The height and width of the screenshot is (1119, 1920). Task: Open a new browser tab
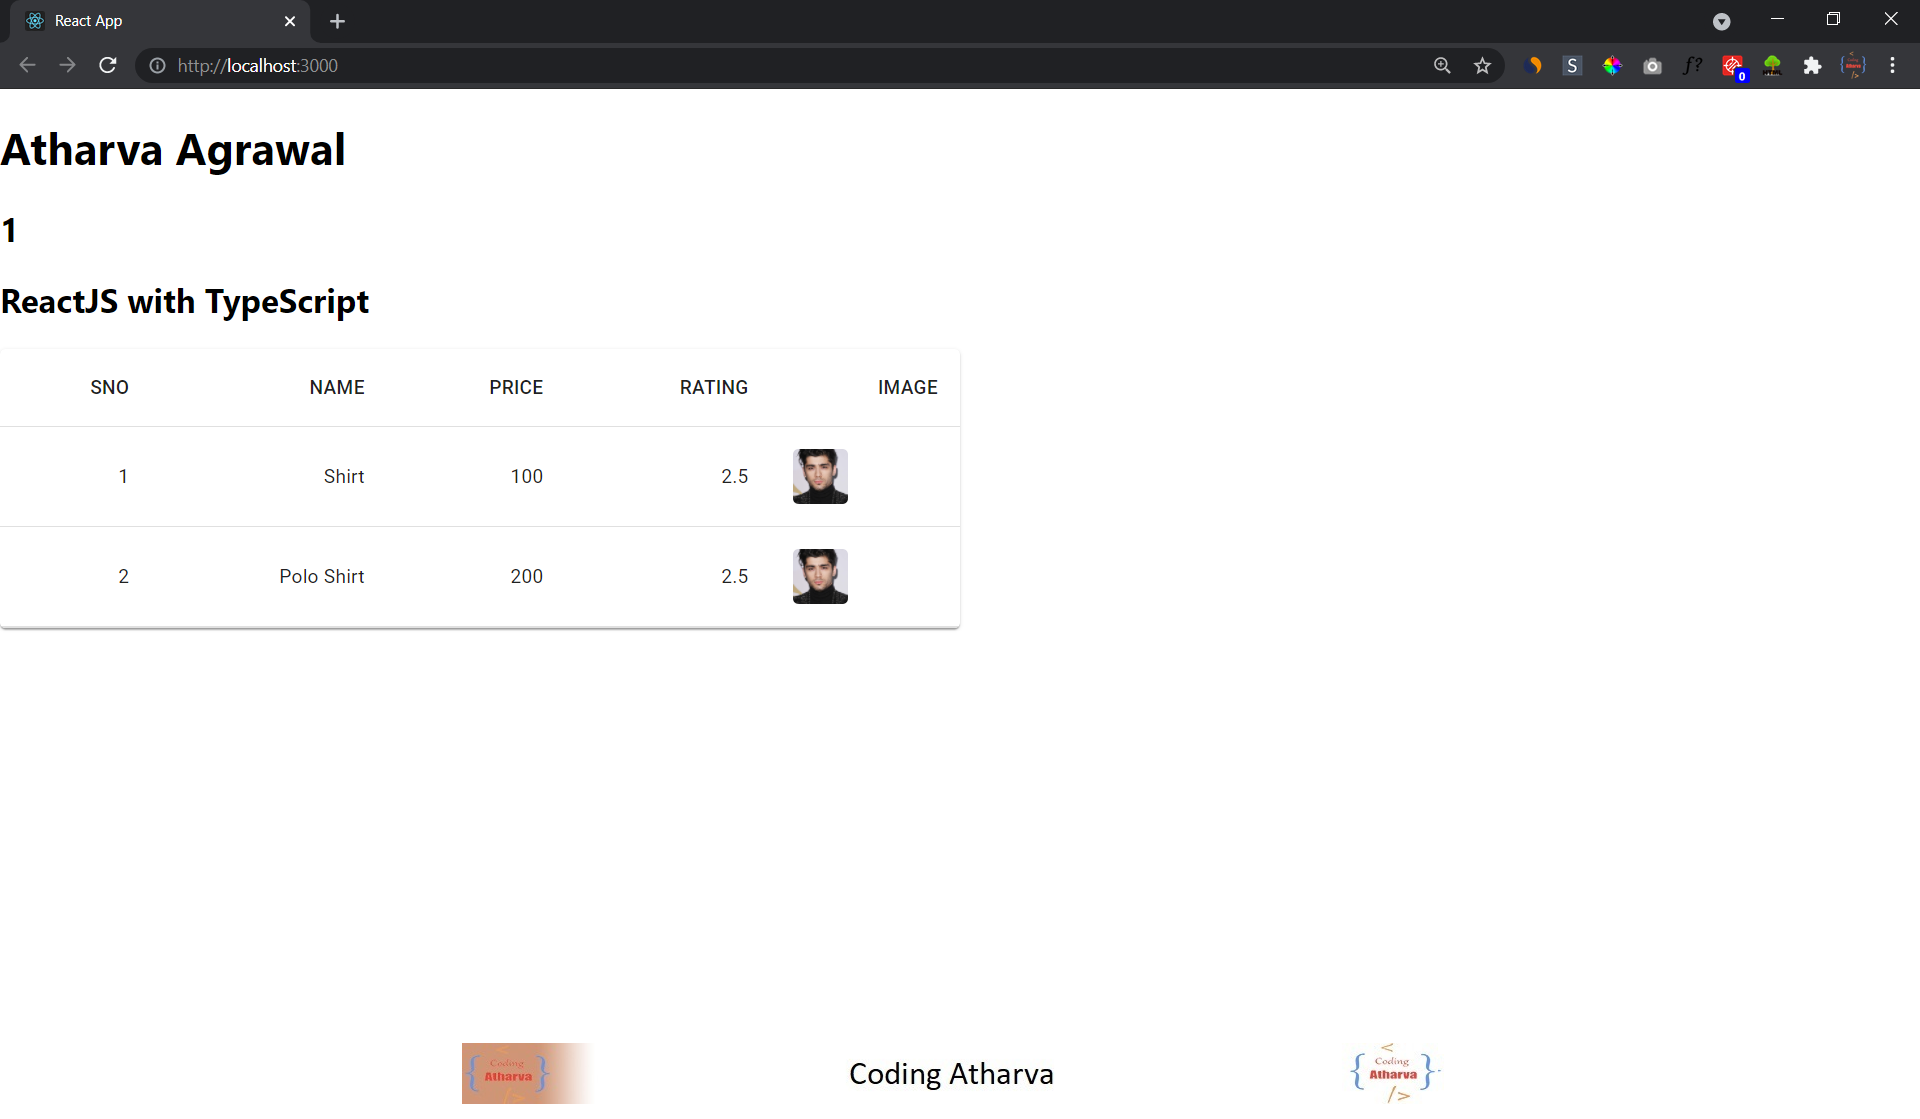[x=337, y=20]
